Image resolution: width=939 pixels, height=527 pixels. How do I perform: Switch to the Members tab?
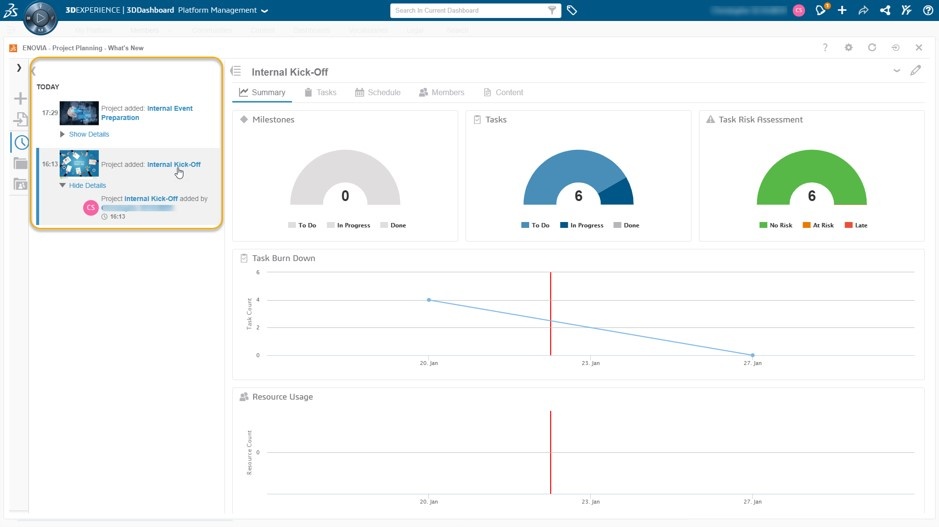(x=441, y=92)
